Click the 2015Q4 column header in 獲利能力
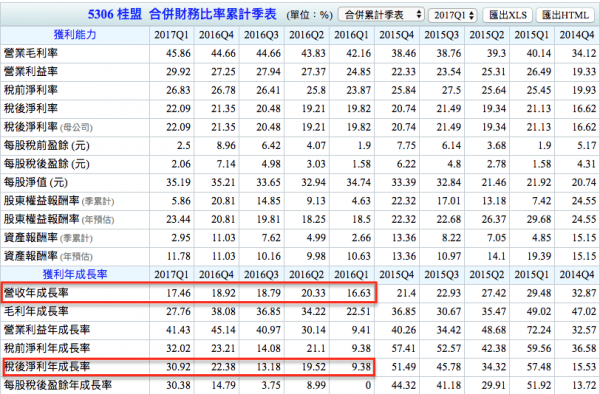The image size is (600, 394). point(396,35)
